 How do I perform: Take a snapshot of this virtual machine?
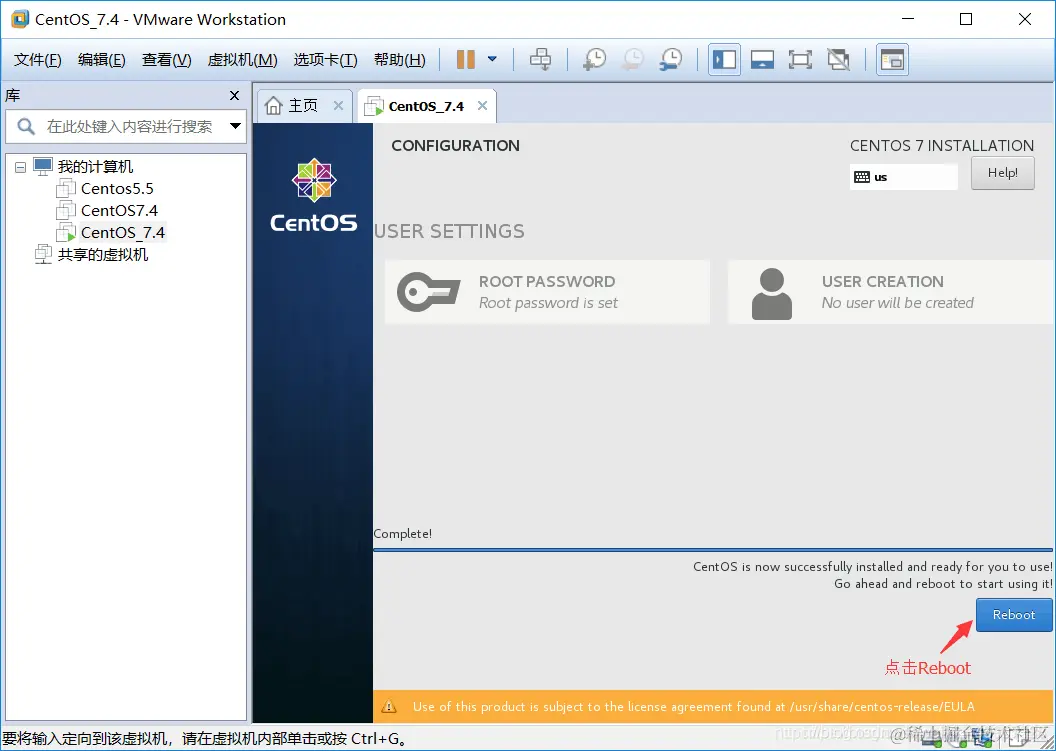594,59
